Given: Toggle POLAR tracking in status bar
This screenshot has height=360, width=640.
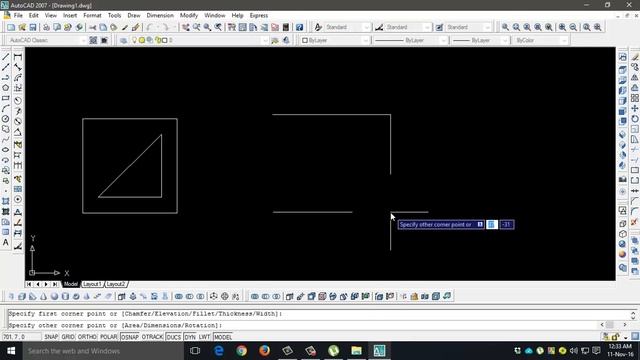Looking at the screenshot, I should (109, 337).
